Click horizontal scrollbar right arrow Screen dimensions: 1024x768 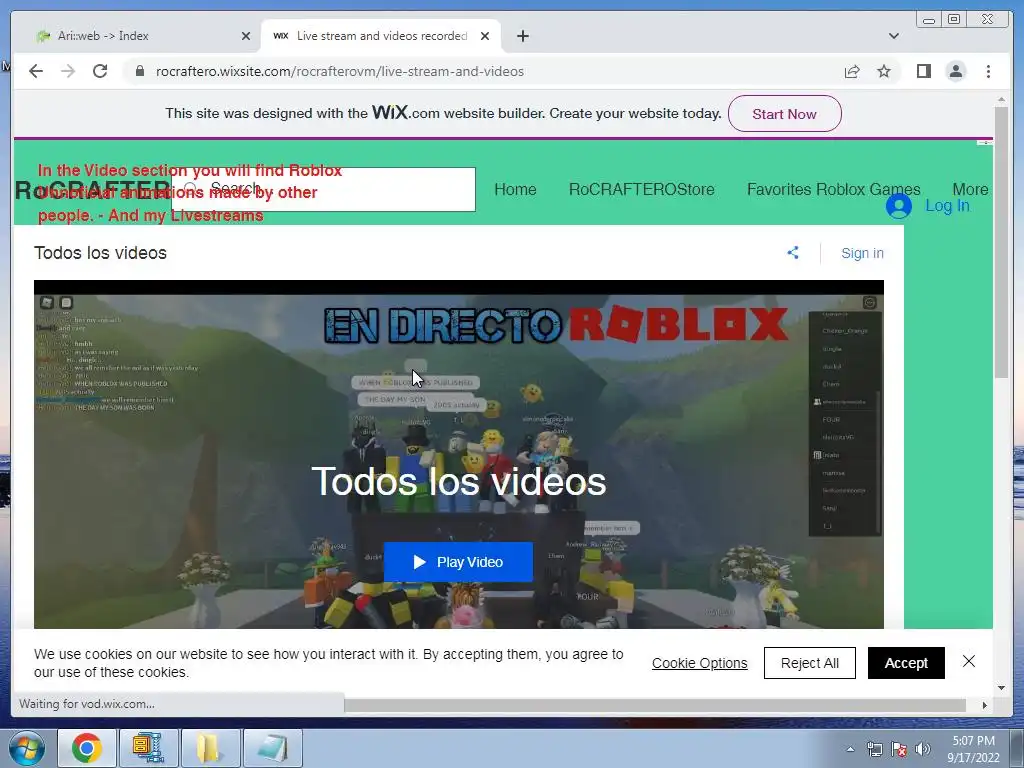(x=985, y=705)
